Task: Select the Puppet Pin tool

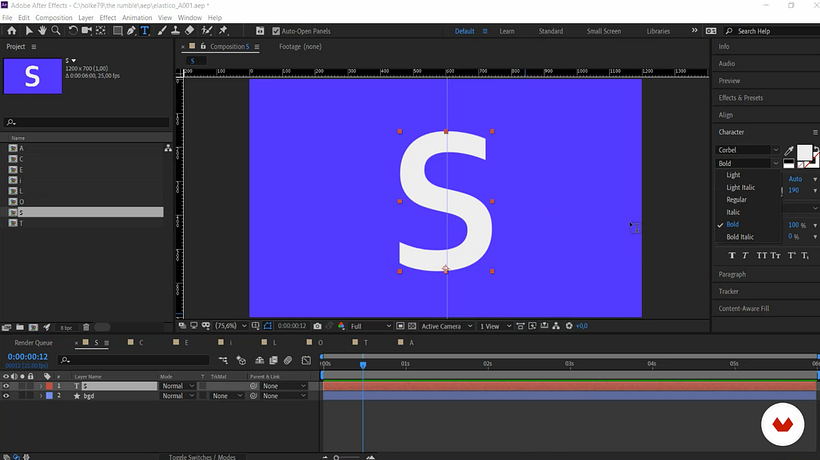Action: tap(223, 31)
